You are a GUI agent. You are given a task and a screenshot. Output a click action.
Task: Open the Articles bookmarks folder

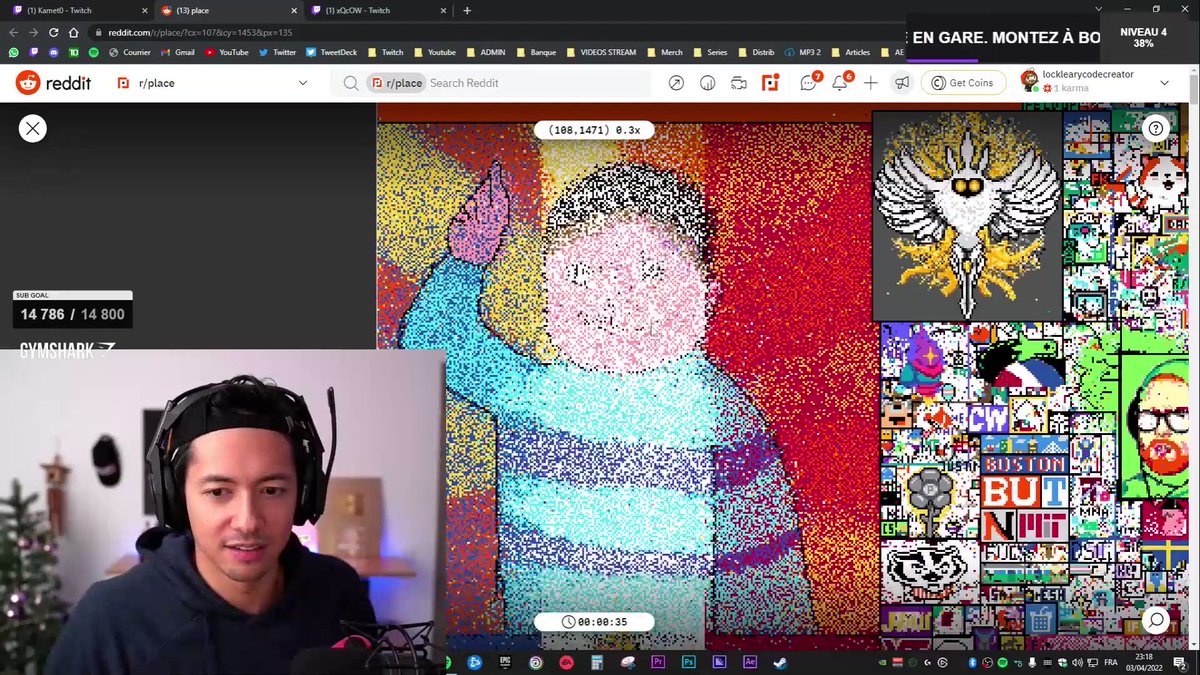(x=849, y=52)
